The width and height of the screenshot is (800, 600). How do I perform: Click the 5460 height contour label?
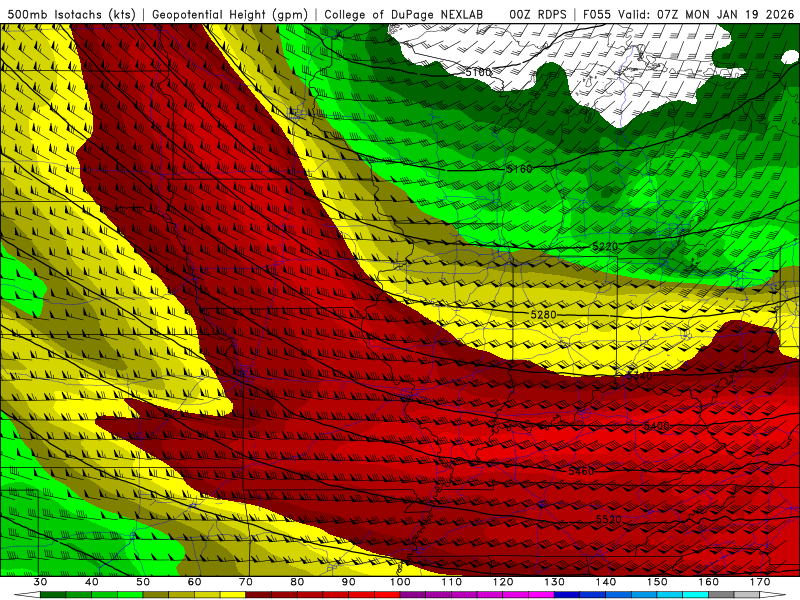click(581, 471)
